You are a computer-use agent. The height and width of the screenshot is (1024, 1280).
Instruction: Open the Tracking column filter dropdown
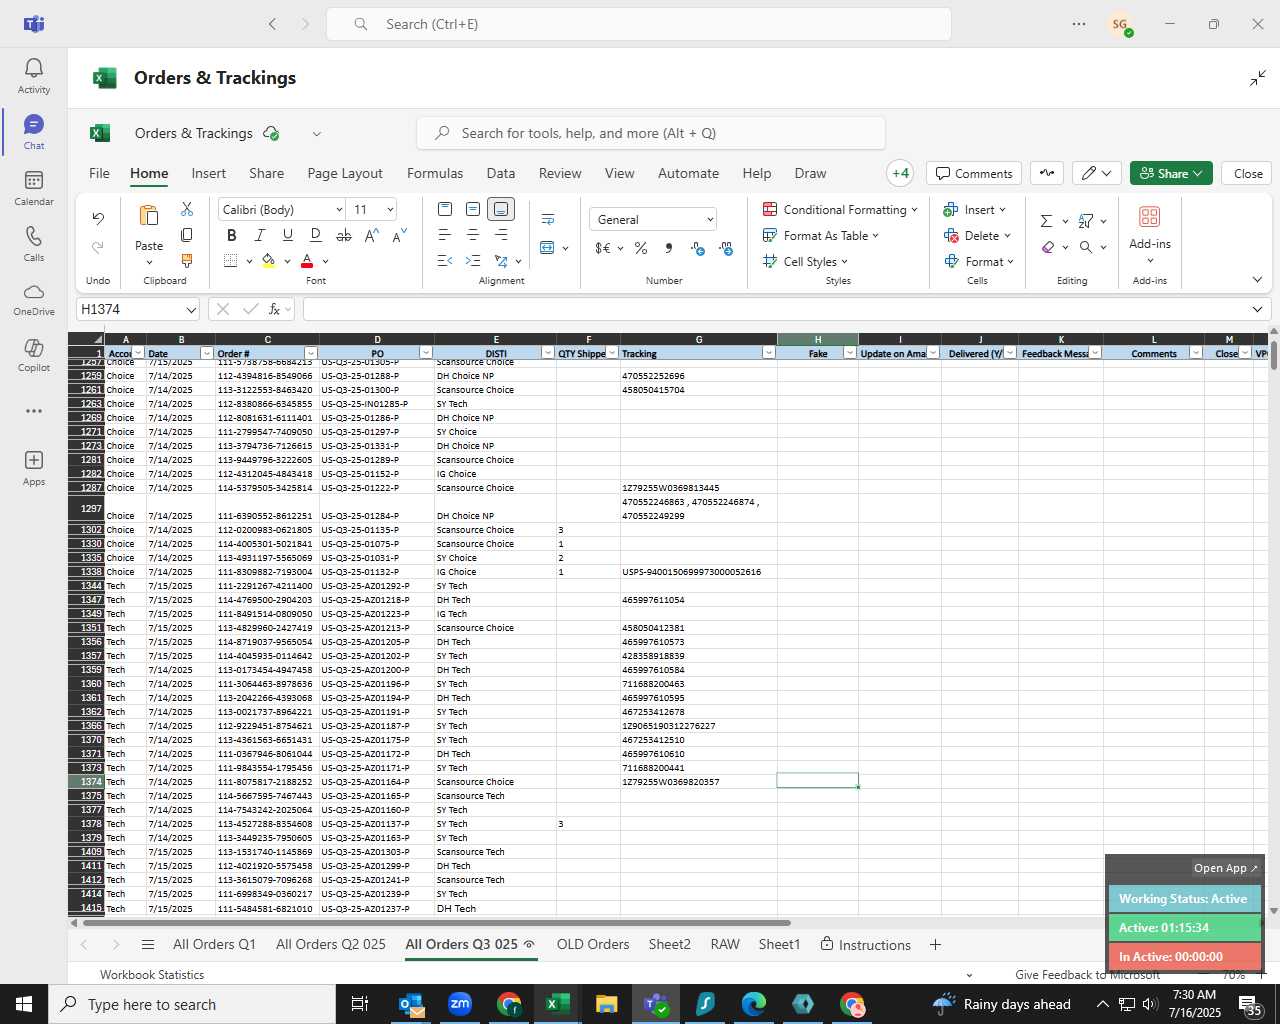click(768, 353)
